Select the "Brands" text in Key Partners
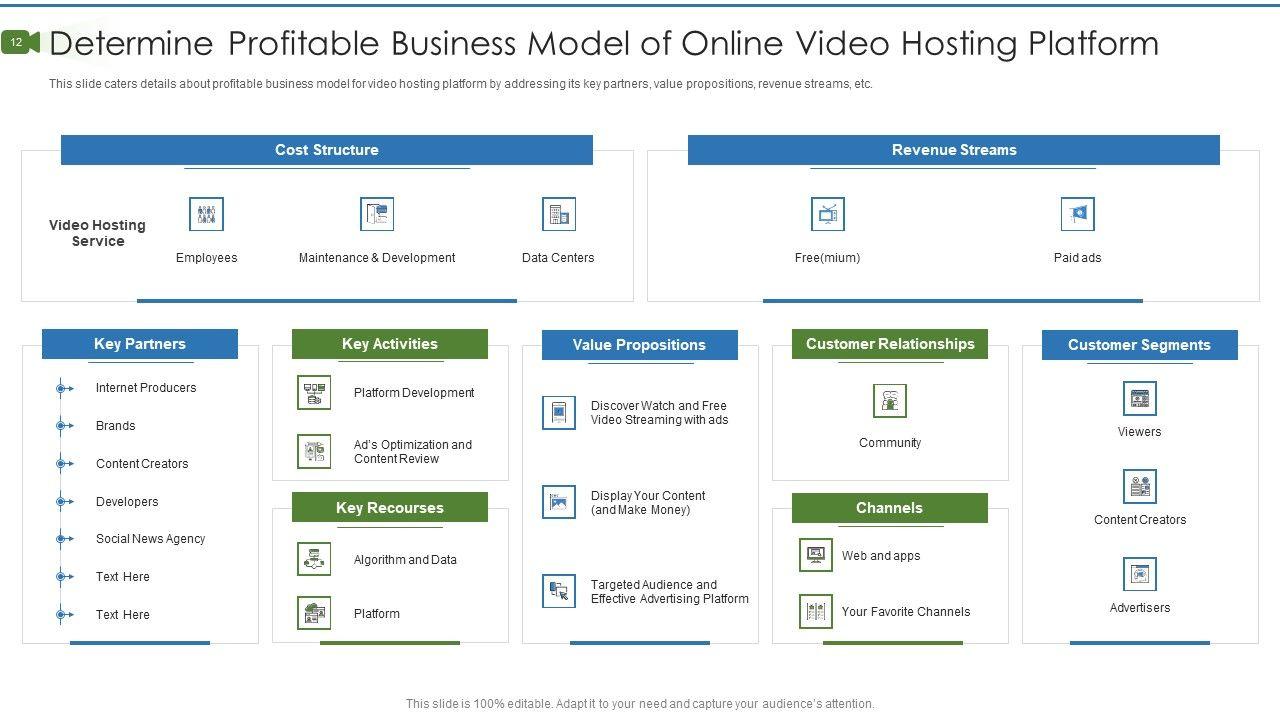The image size is (1280, 720). click(115, 426)
